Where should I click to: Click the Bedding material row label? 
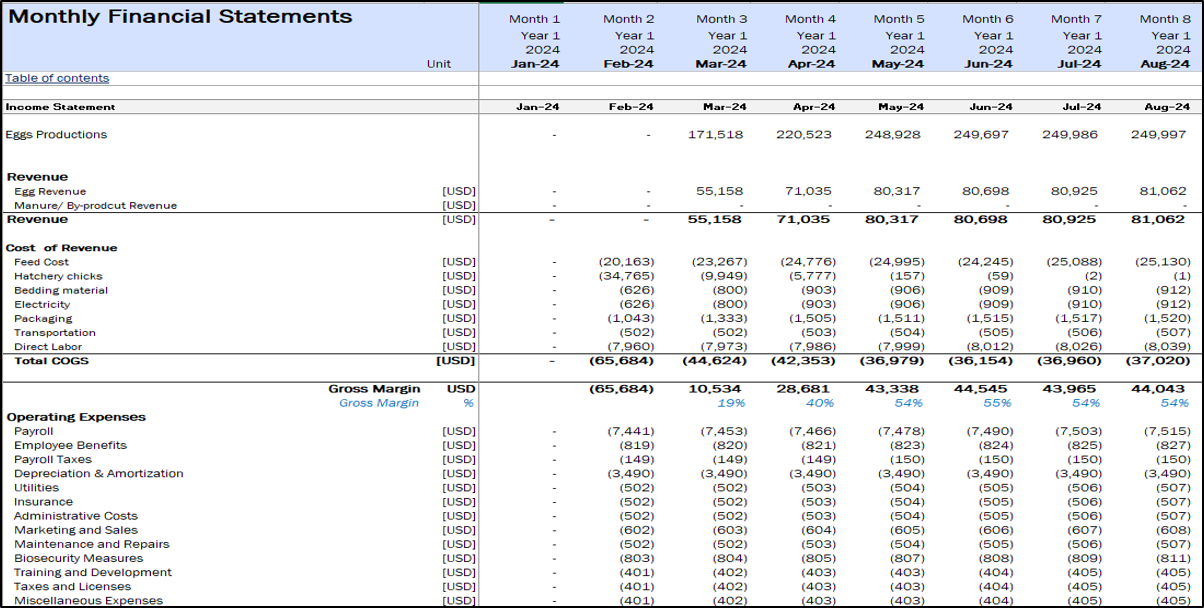click(61, 290)
